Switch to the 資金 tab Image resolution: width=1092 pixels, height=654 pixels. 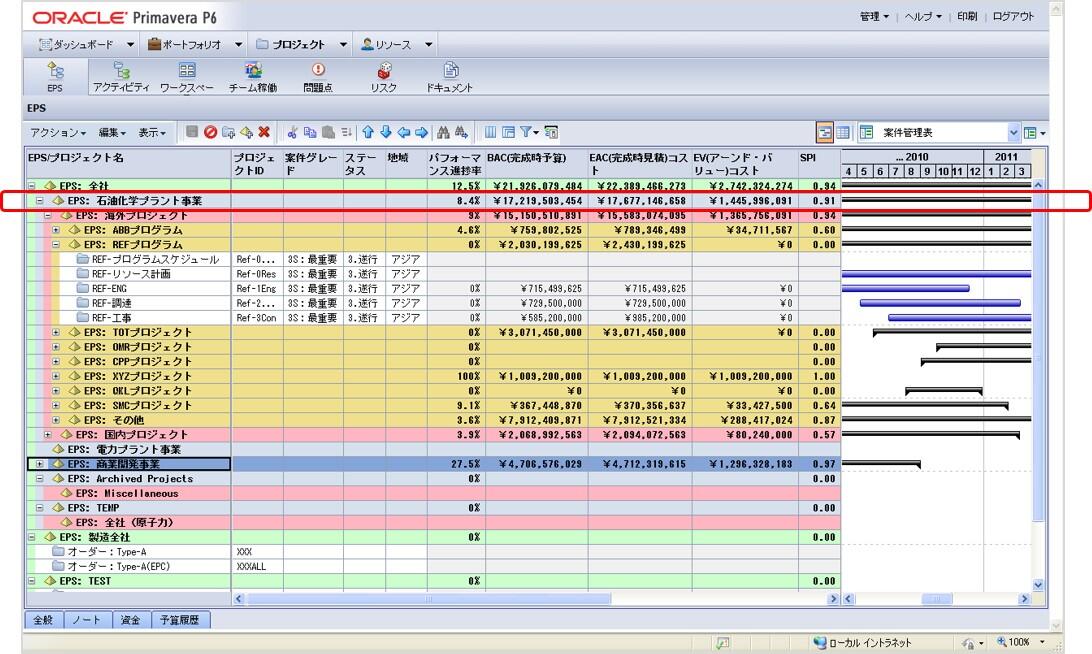pyautogui.click(x=130, y=620)
